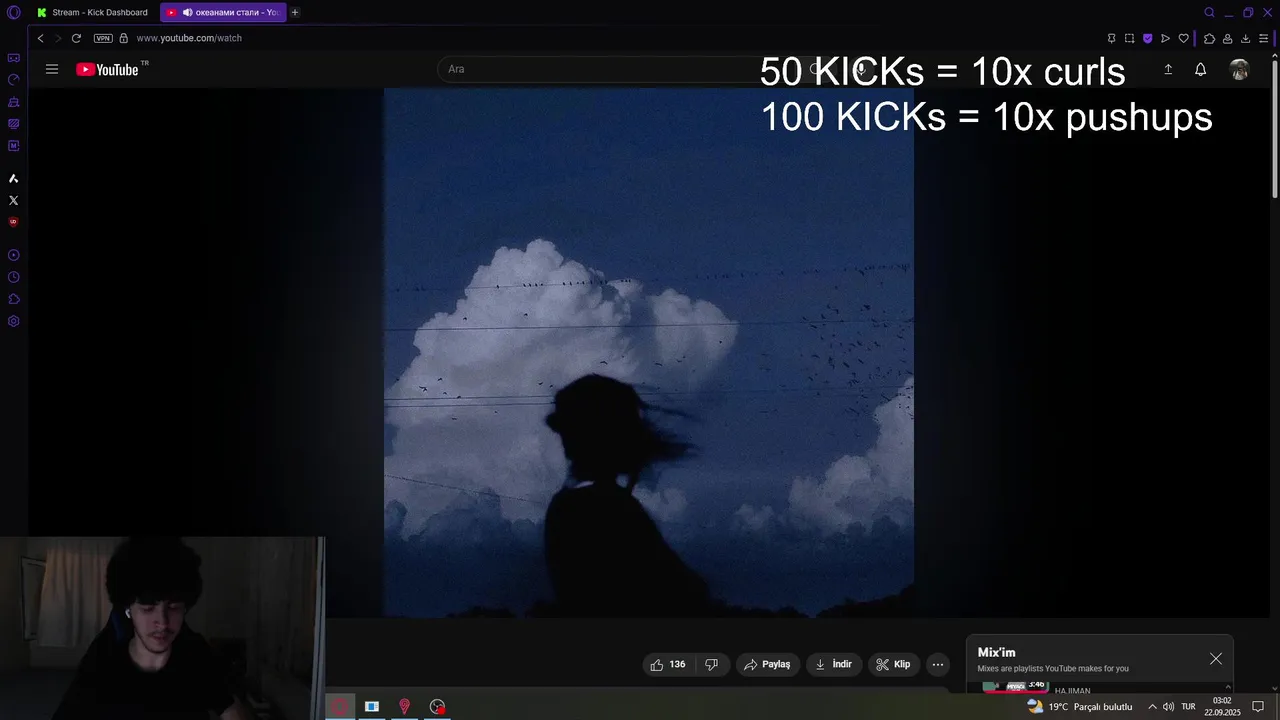
Task: Open clock showing 03:02 22.09.2025
Action: pyautogui.click(x=1222, y=706)
